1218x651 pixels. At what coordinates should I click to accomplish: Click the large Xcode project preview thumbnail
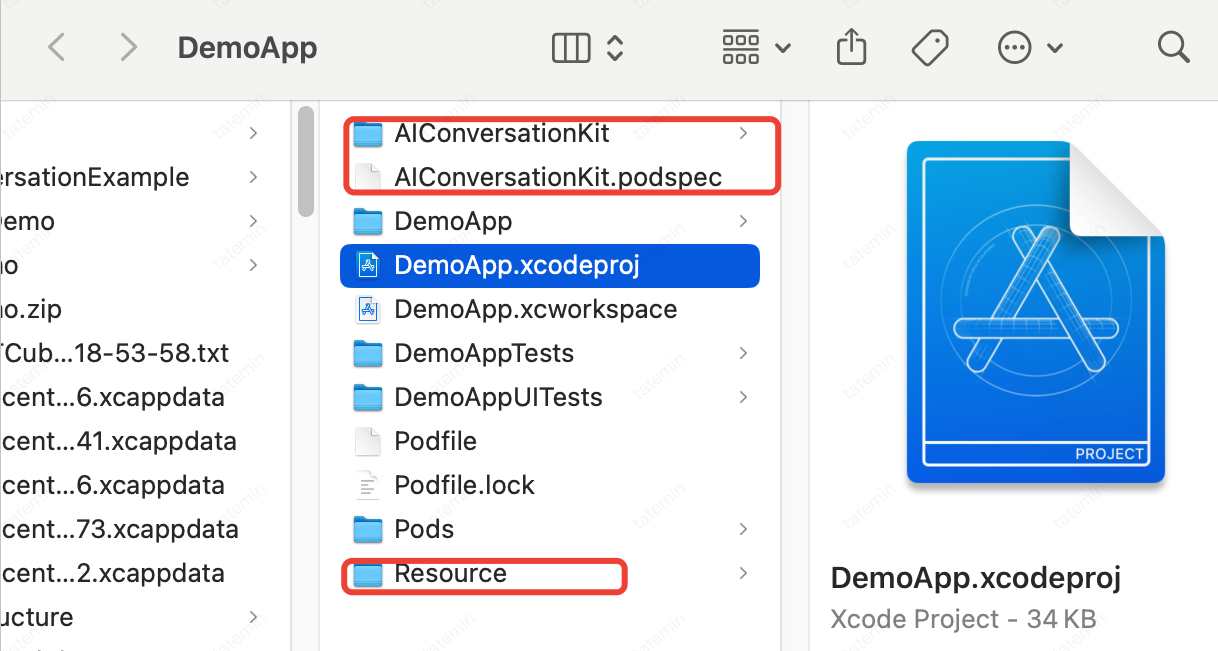pos(1035,312)
